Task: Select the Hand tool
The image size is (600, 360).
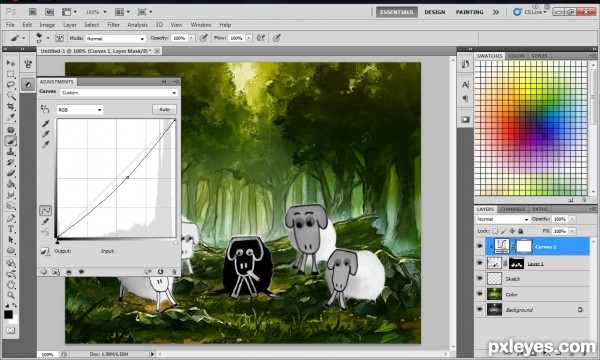Action: [x=11, y=284]
